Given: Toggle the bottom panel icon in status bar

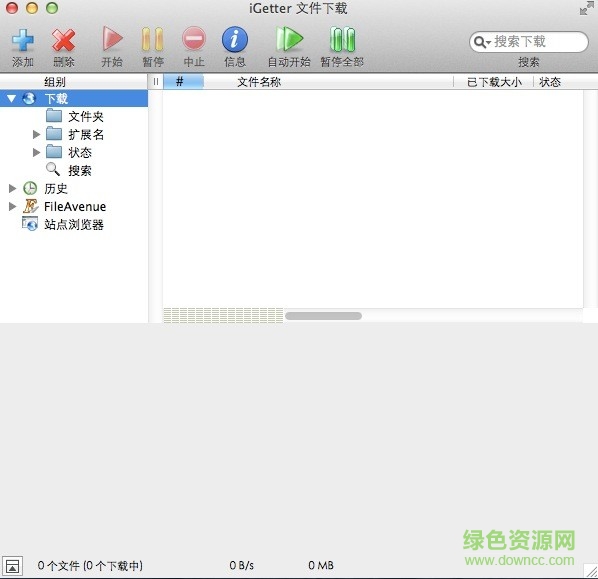Looking at the screenshot, I should pyautogui.click(x=12, y=566).
